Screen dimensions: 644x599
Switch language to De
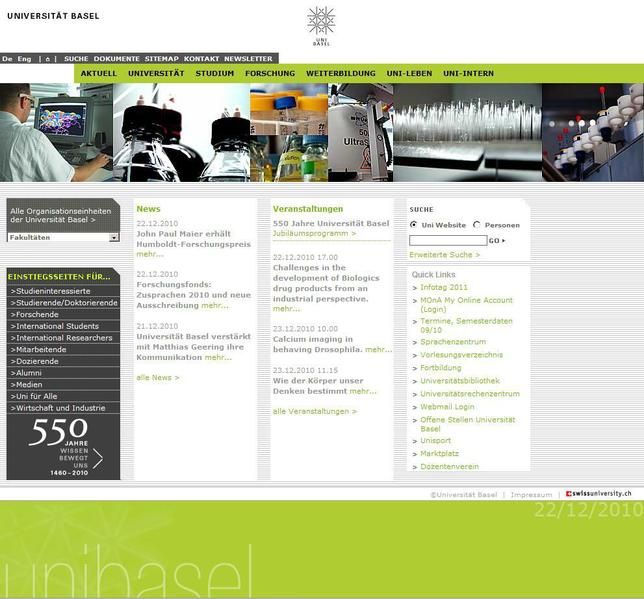point(7,59)
